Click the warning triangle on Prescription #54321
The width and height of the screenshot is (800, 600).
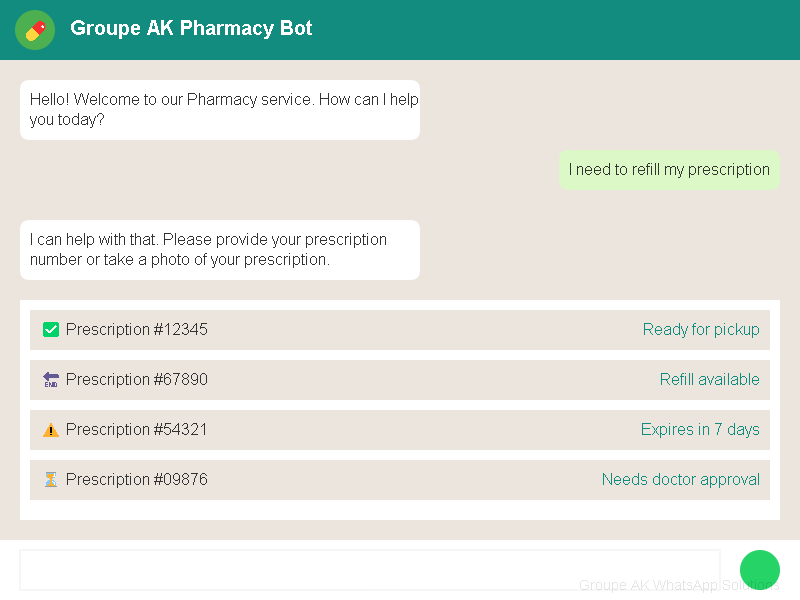(51, 429)
